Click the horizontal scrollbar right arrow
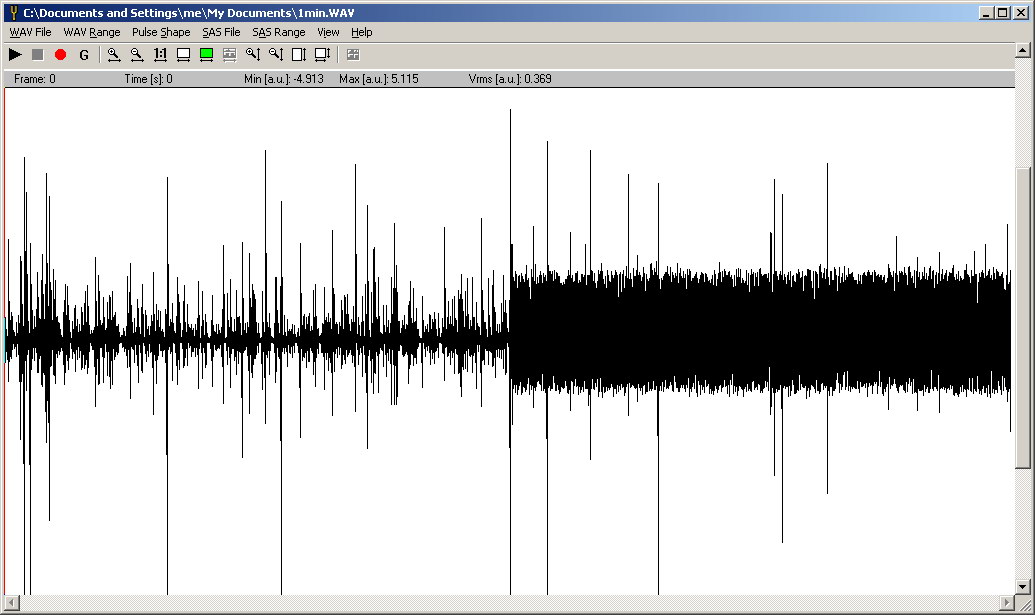This screenshot has height=615, width=1035. coord(1006,603)
